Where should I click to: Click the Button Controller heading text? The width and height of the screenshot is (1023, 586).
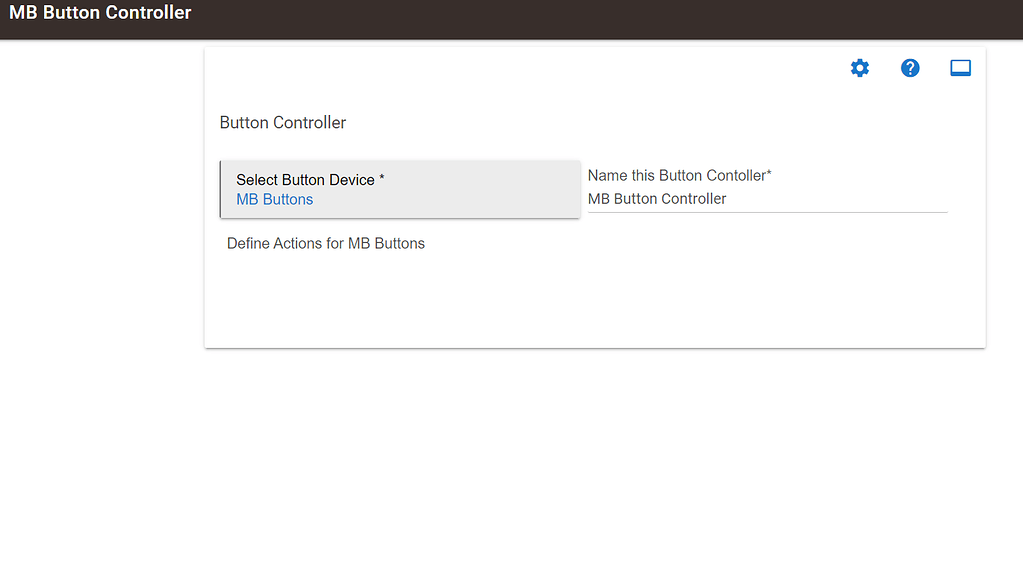click(282, 123)
